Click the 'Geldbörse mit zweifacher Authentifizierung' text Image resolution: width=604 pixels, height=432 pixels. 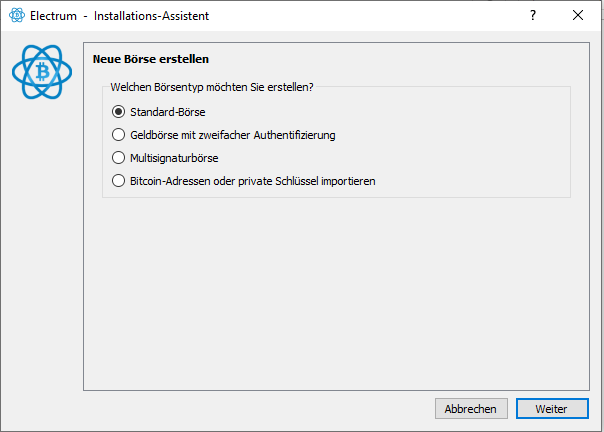click(233, 135)
